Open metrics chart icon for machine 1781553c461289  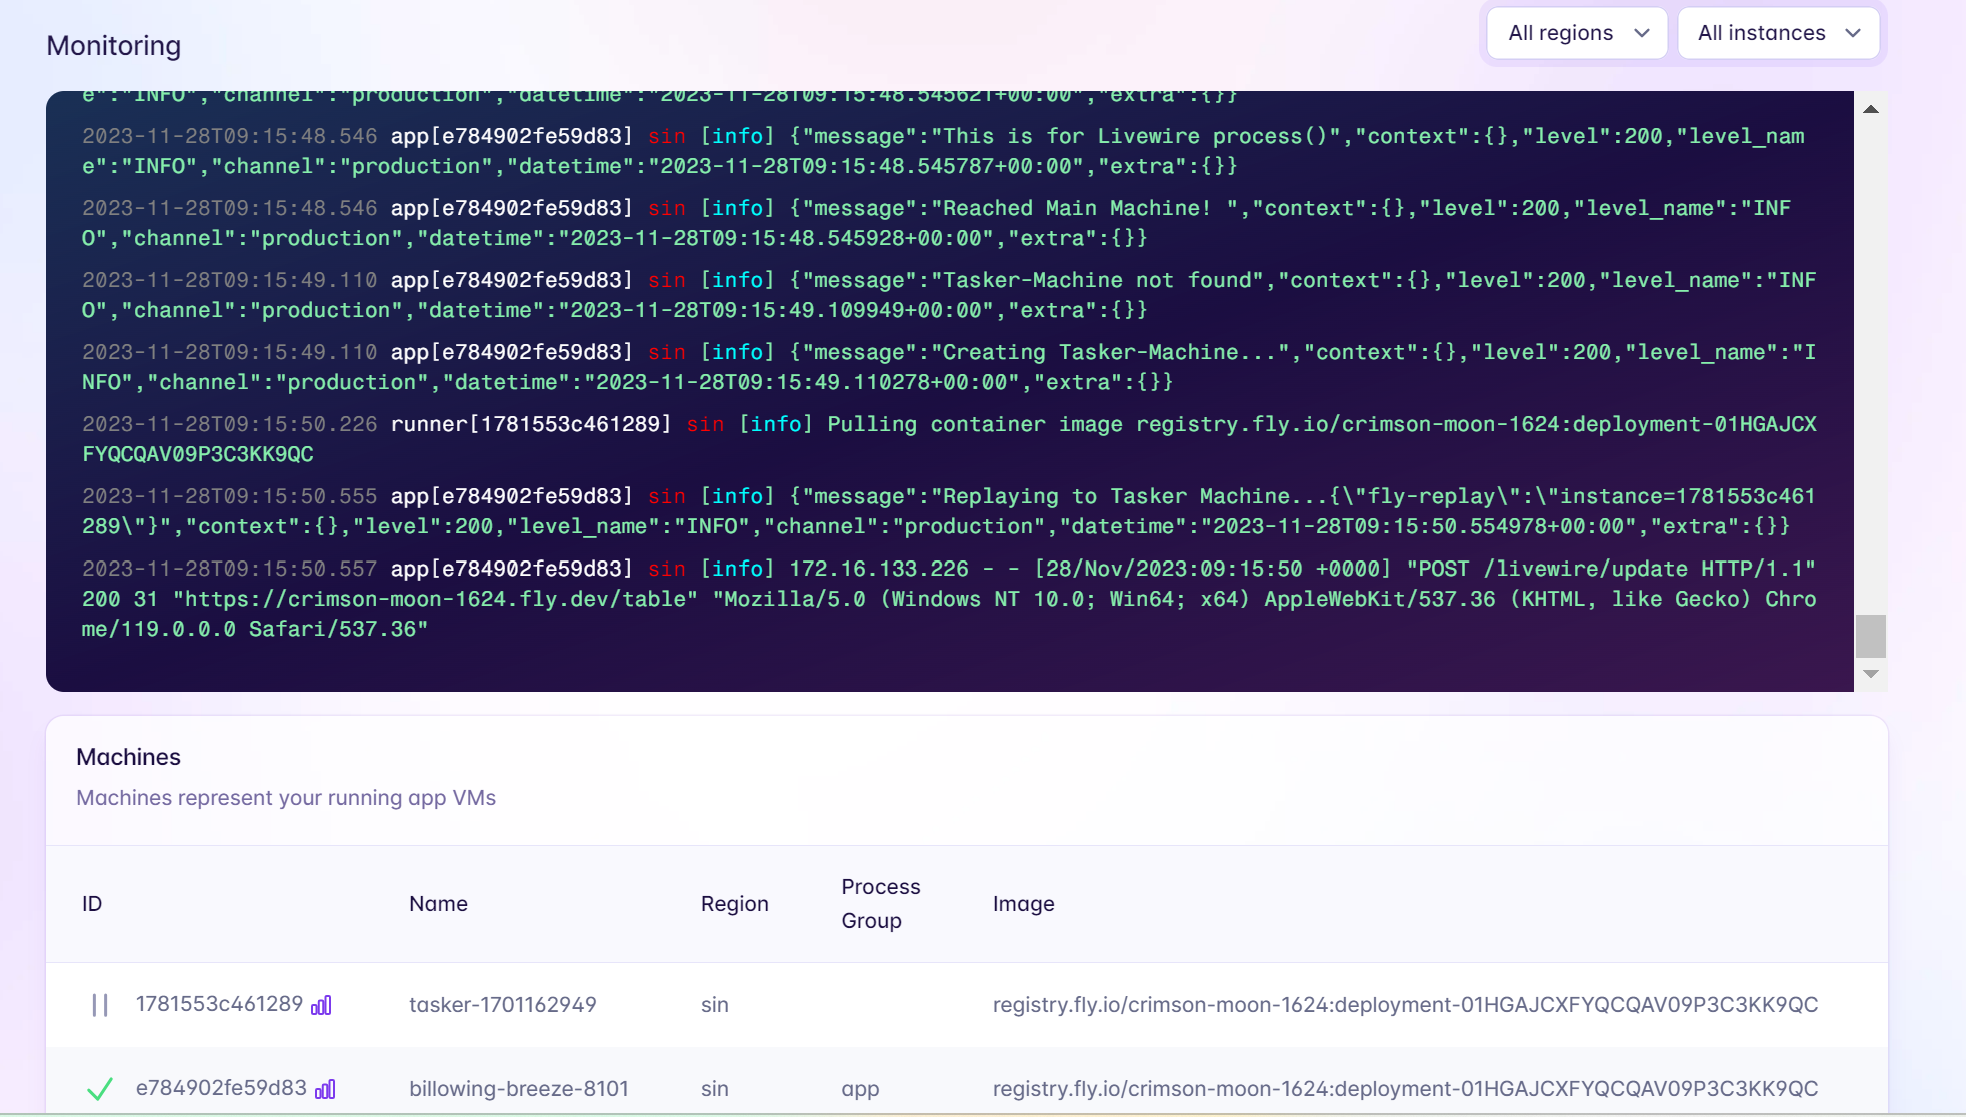pyautogui.click(x=321, y=1005)
